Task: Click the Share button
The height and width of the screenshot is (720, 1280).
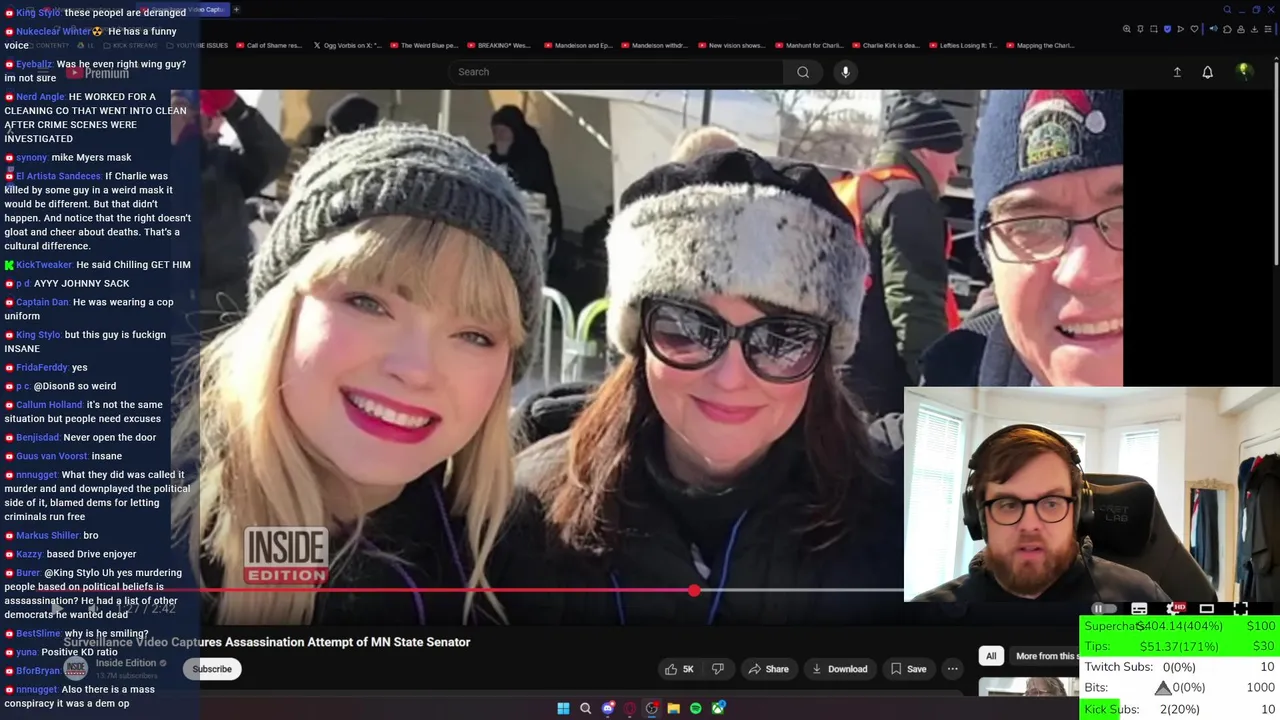Action: (769, 669)
